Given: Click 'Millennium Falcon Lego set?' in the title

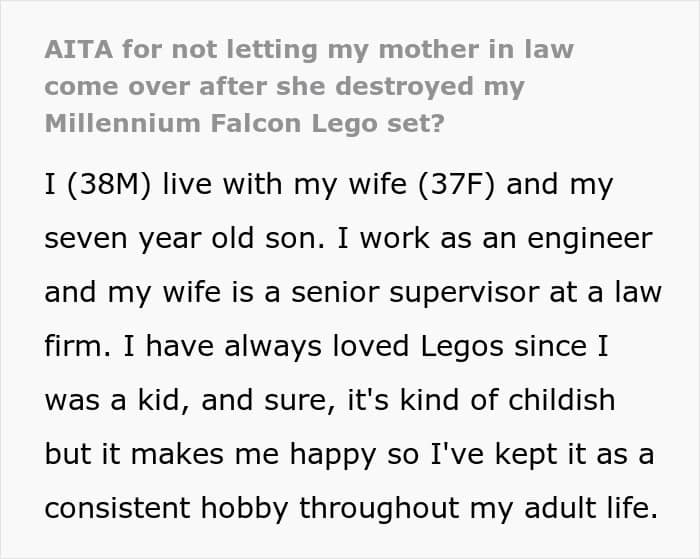Looking at the screenshot, I should 245,124.
